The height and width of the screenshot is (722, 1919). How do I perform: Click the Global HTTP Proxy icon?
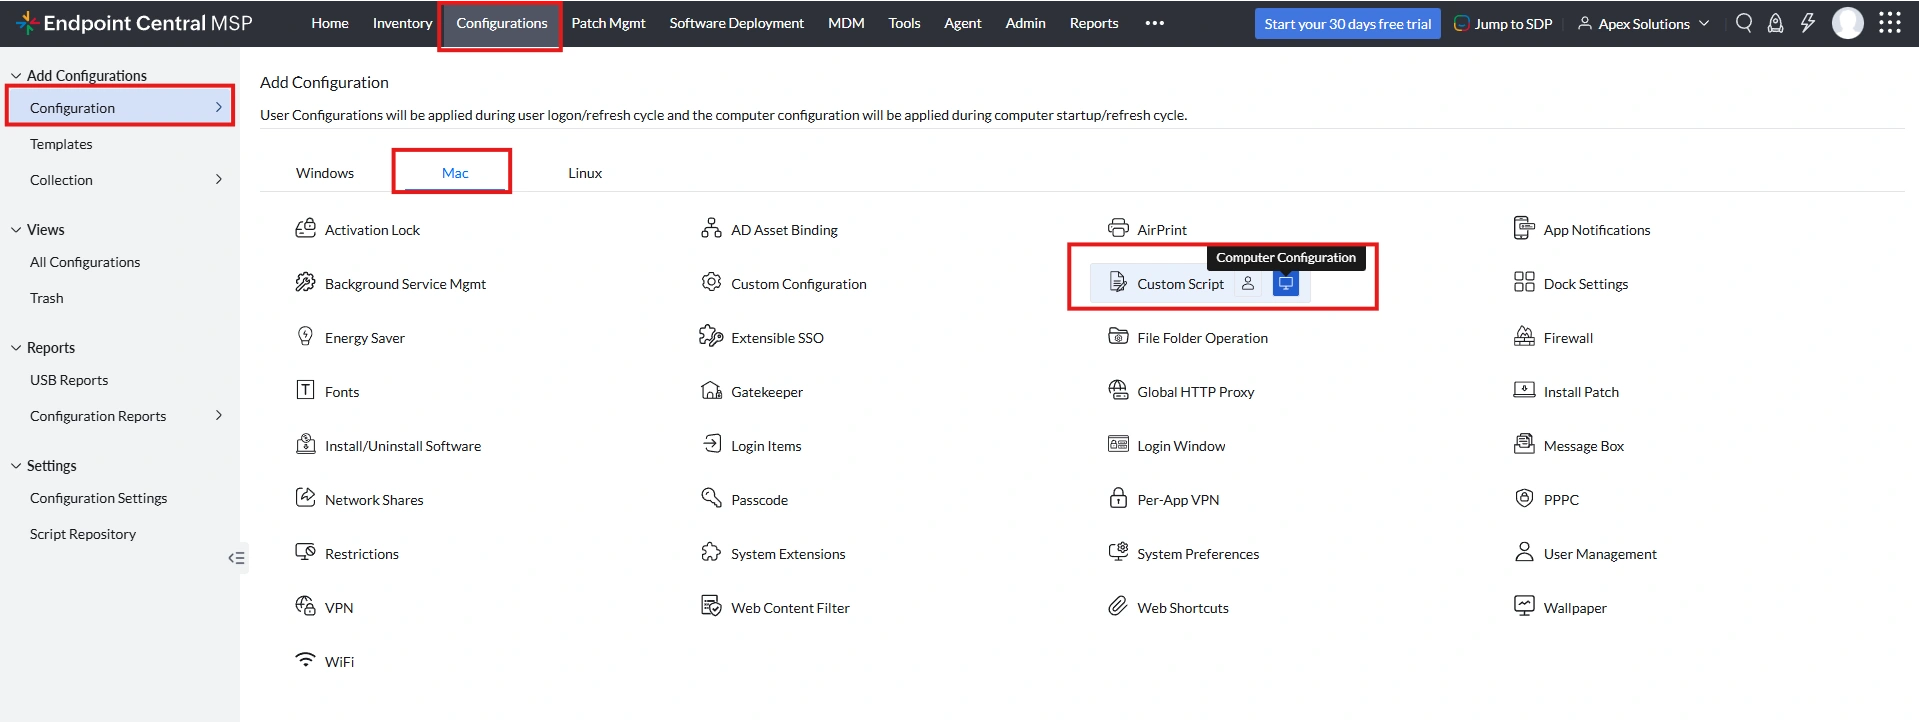point(1118,391)
